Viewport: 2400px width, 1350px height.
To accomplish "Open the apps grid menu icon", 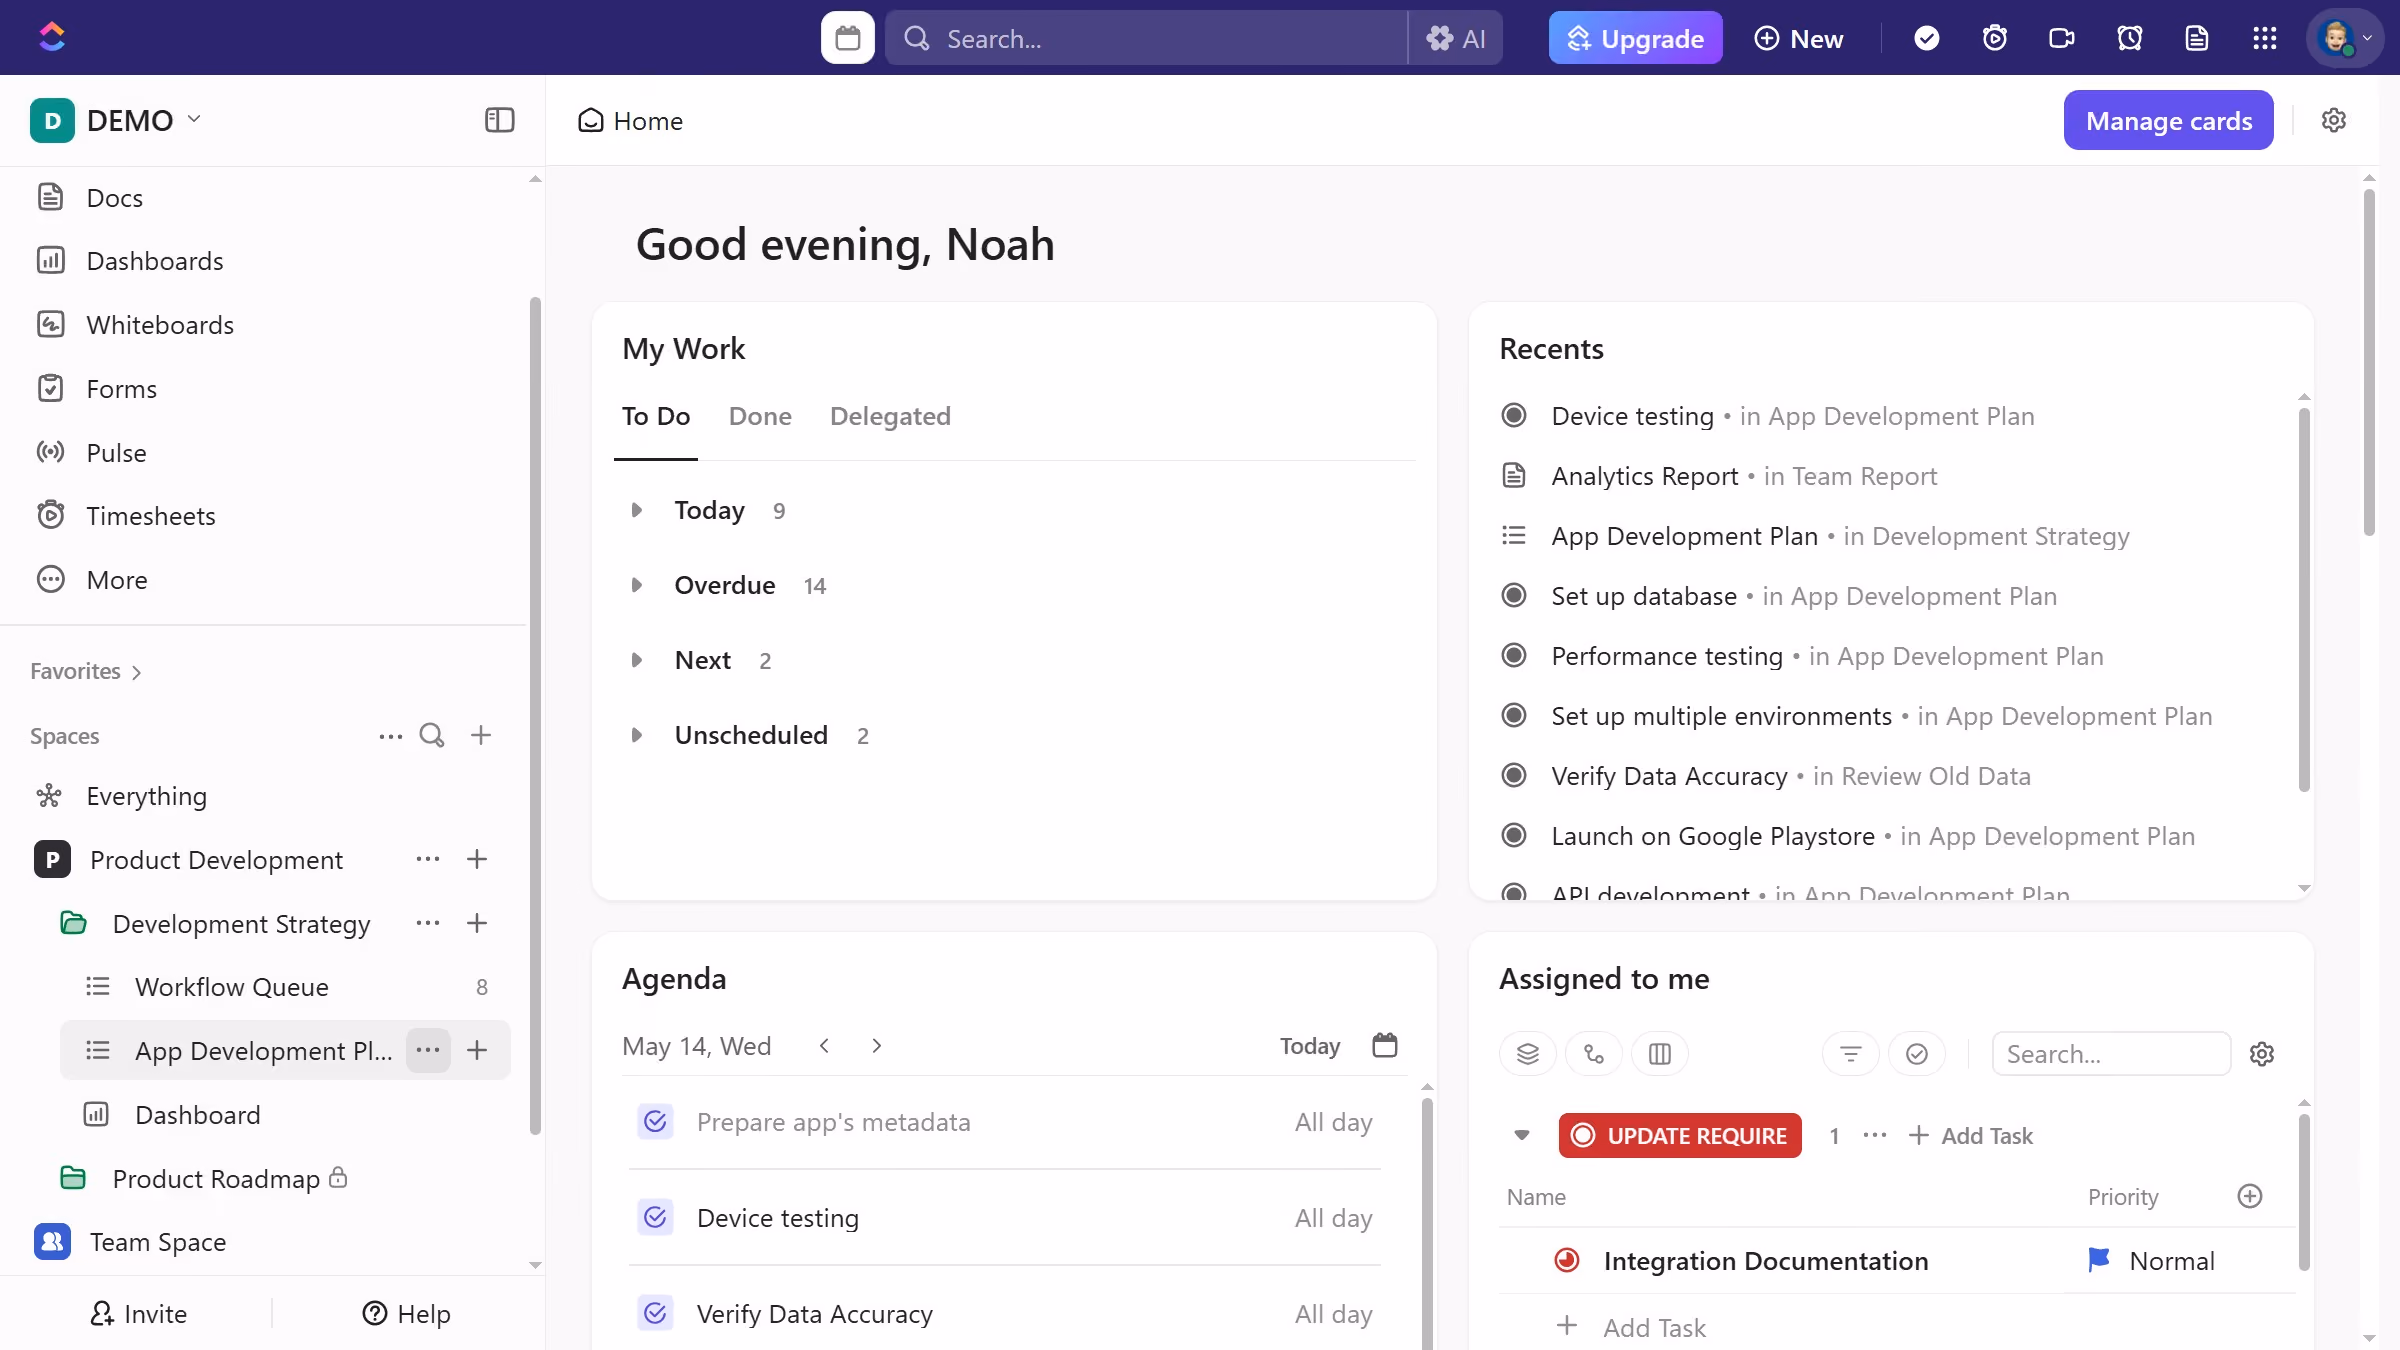I will 2264,38.
